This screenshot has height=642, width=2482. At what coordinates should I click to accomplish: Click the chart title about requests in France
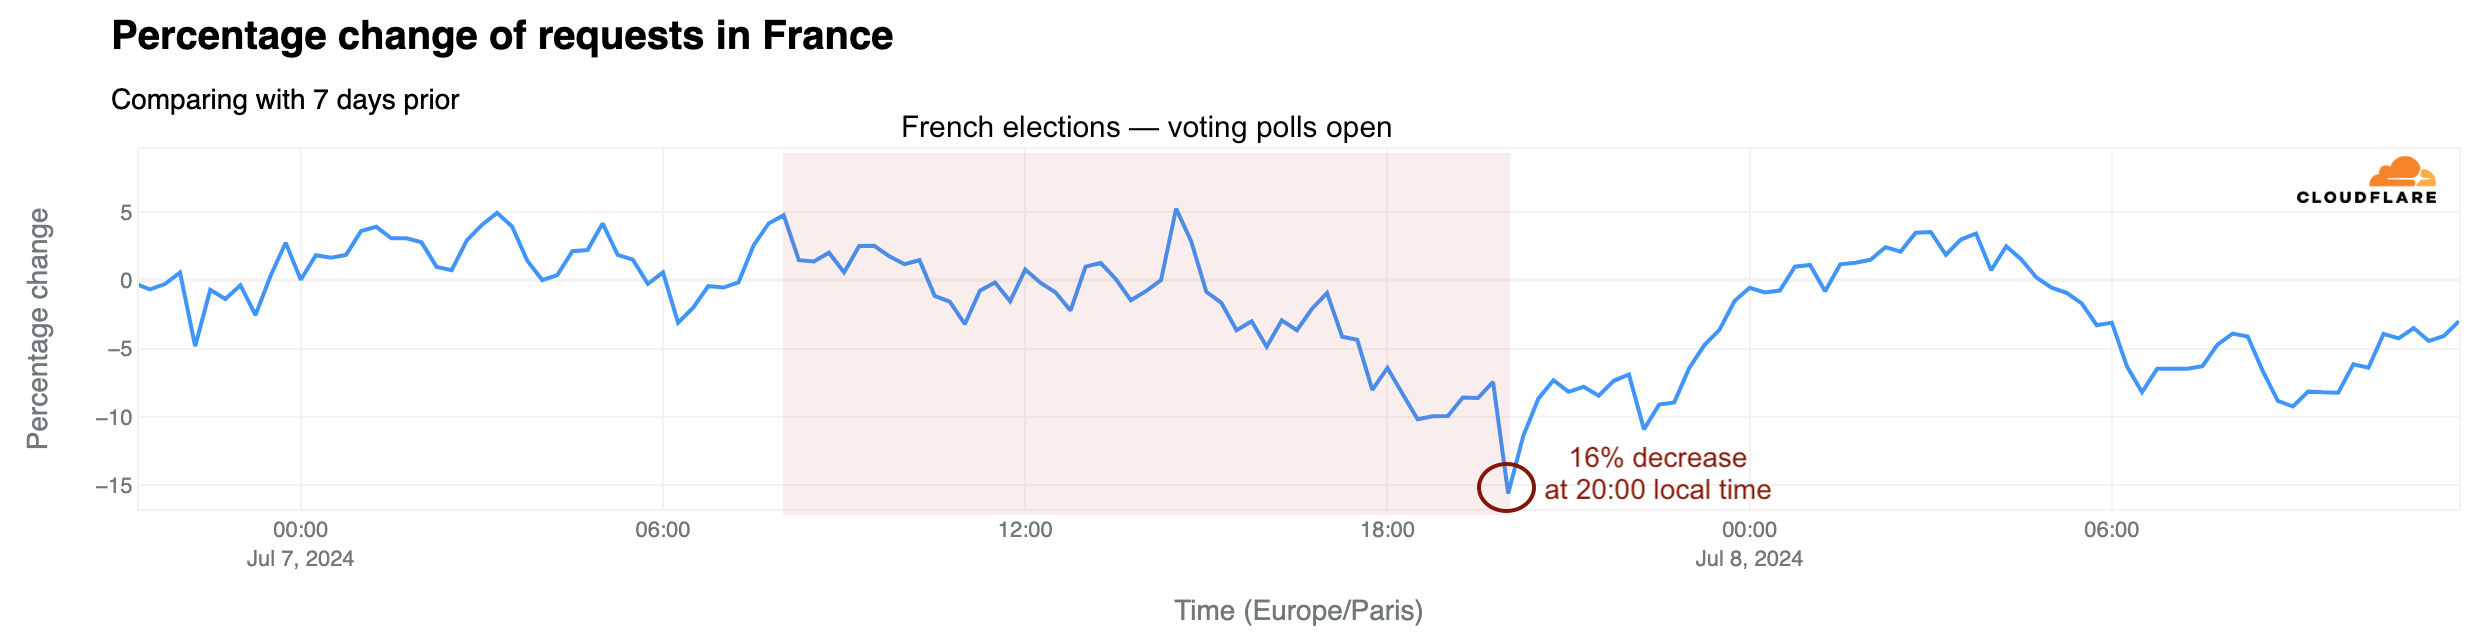tap(502, 36)
